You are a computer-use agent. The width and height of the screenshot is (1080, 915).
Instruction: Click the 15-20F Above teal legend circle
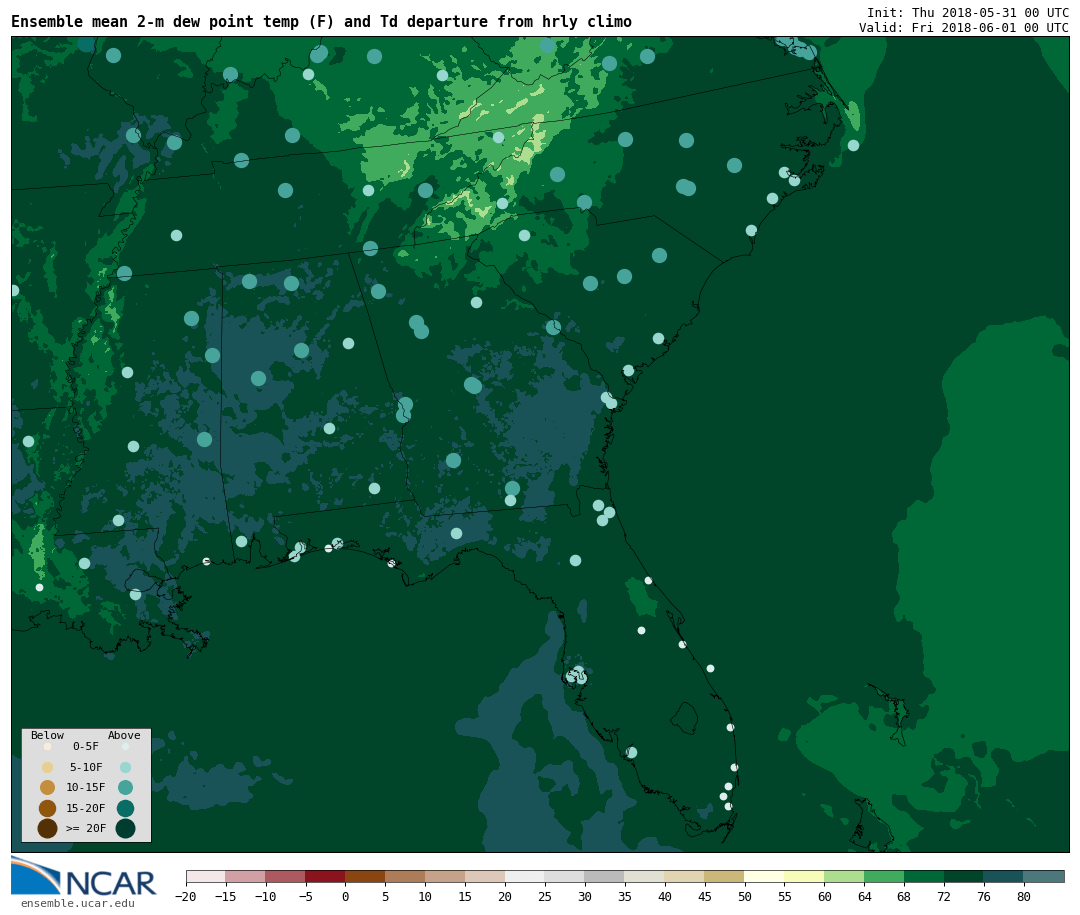click(x=125, y=808)
